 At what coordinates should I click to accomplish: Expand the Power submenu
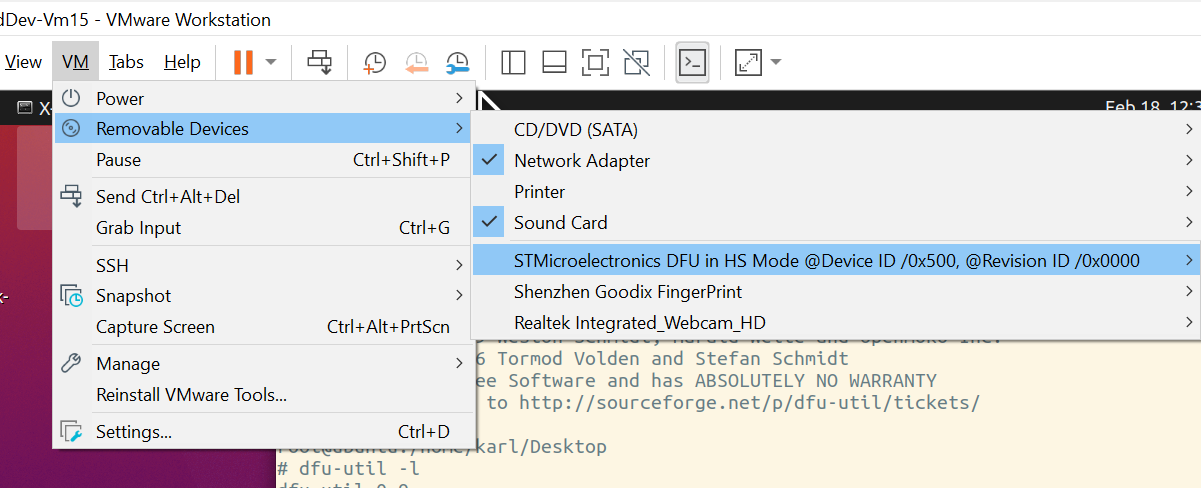(264, 99)
